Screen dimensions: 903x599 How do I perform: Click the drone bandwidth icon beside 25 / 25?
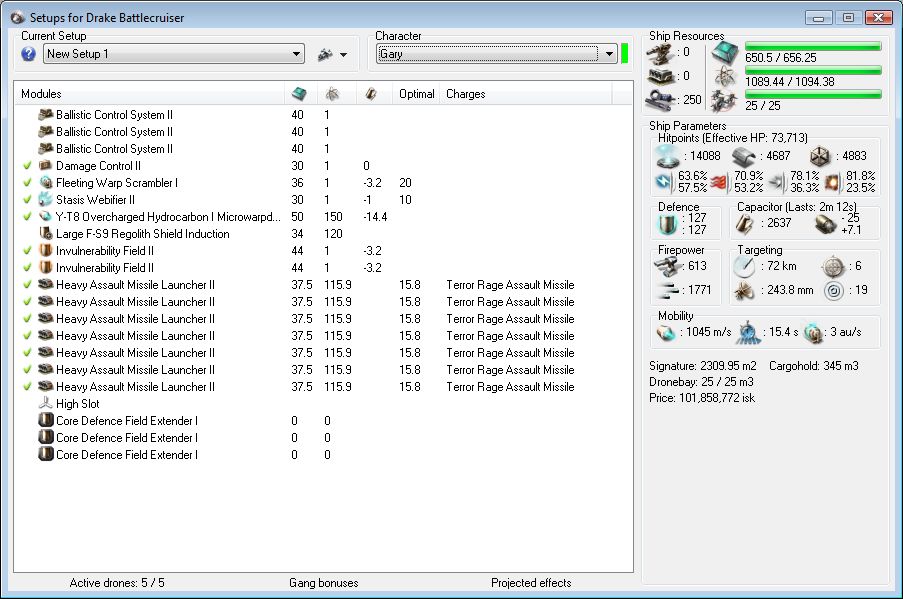coord(725,101)
